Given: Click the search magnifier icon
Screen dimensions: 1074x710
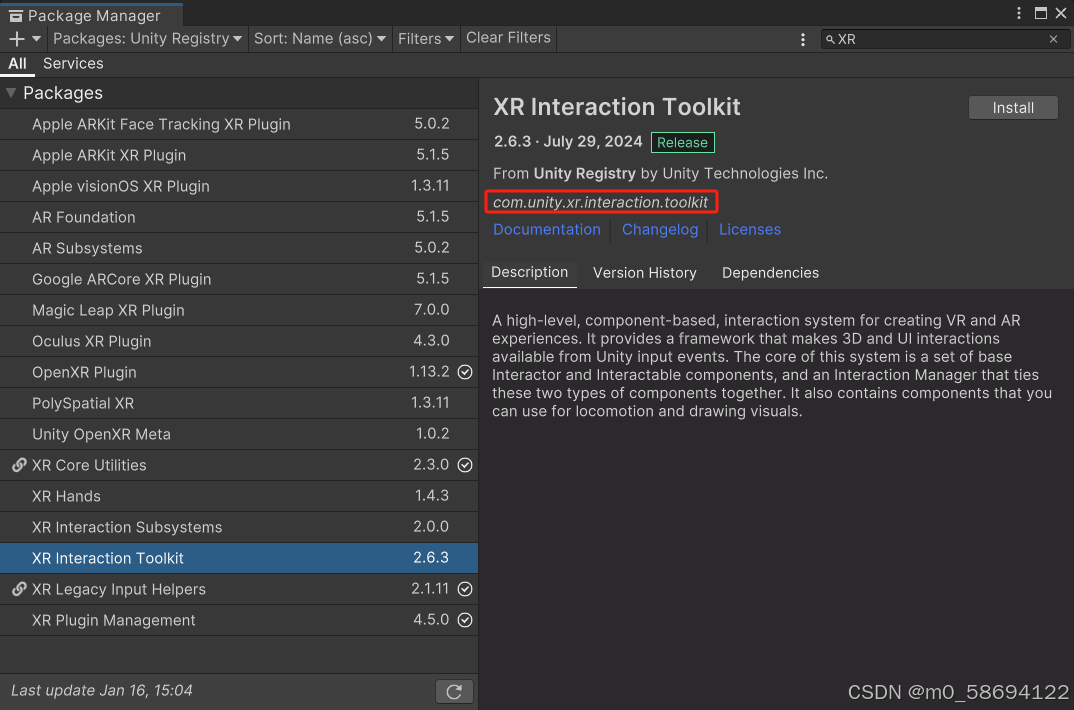Looking at the screenshot, I should pyautogui.click(x=832, y=39).
